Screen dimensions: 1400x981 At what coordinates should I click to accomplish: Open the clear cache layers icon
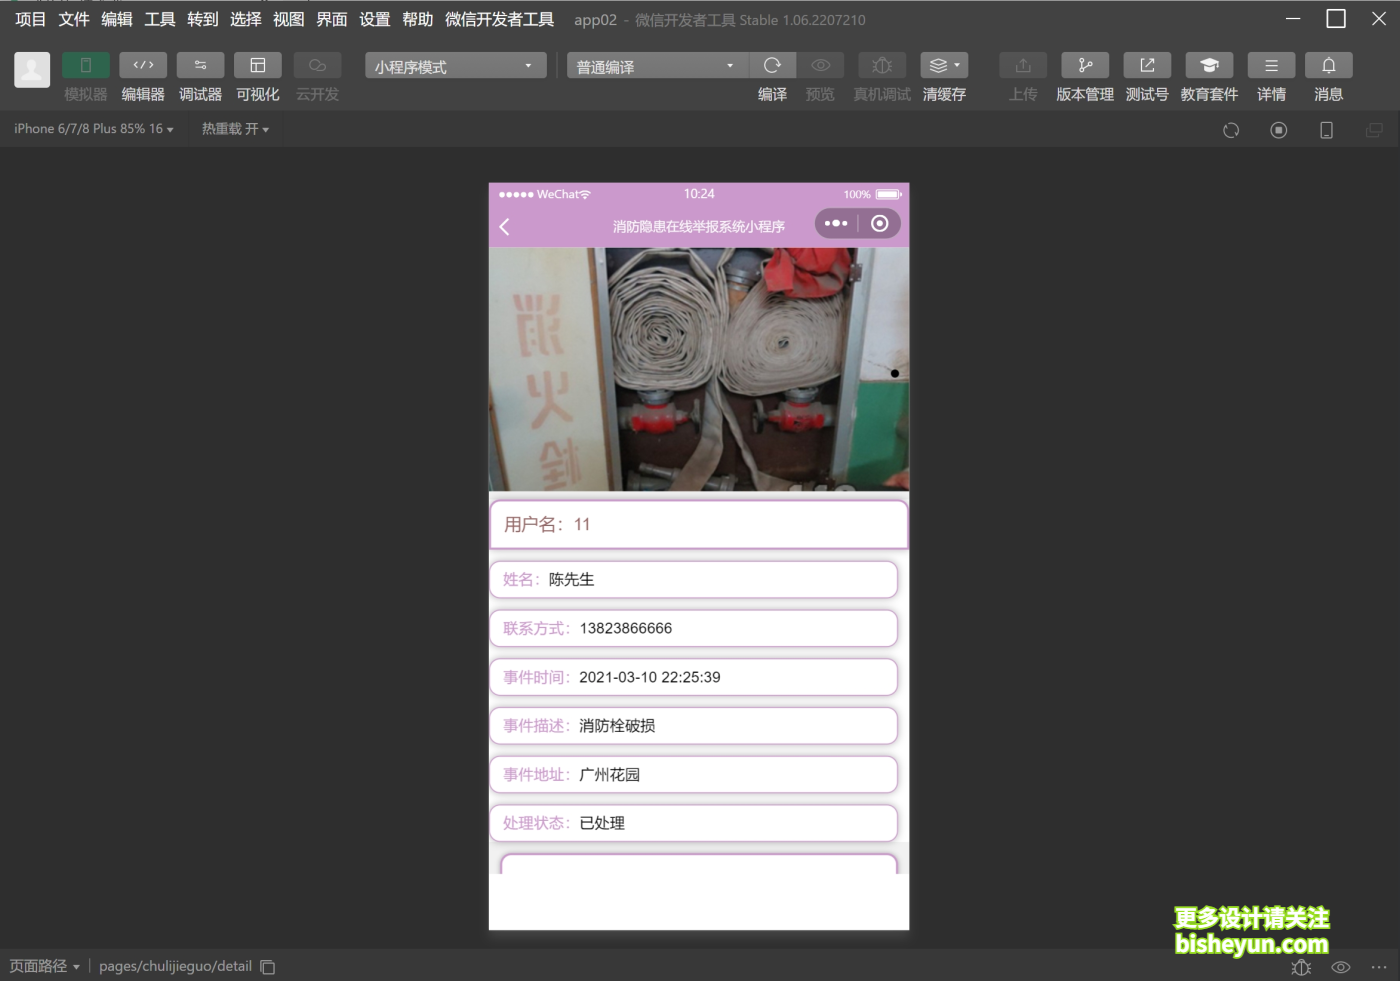pos(943,66)
